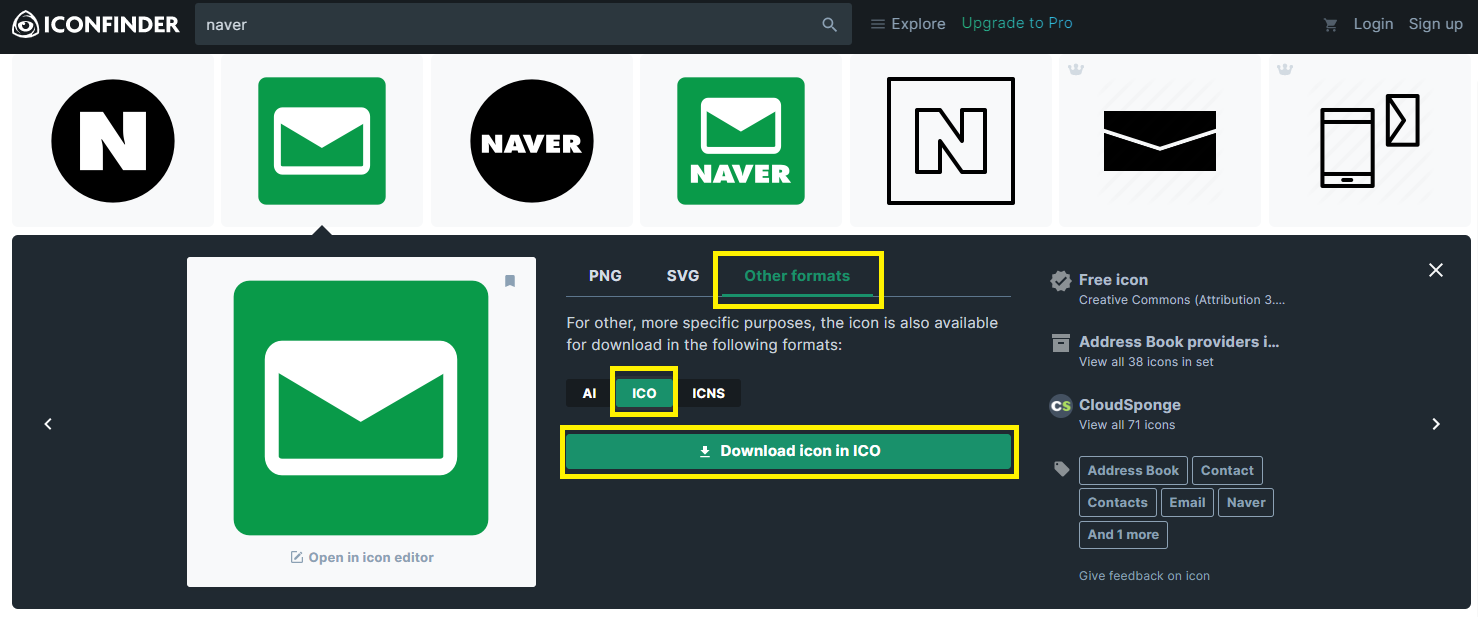This screenshot has height=617, width=1478.
Task: Open the shopping cart icon
Action: click(x=1330, y=25)
